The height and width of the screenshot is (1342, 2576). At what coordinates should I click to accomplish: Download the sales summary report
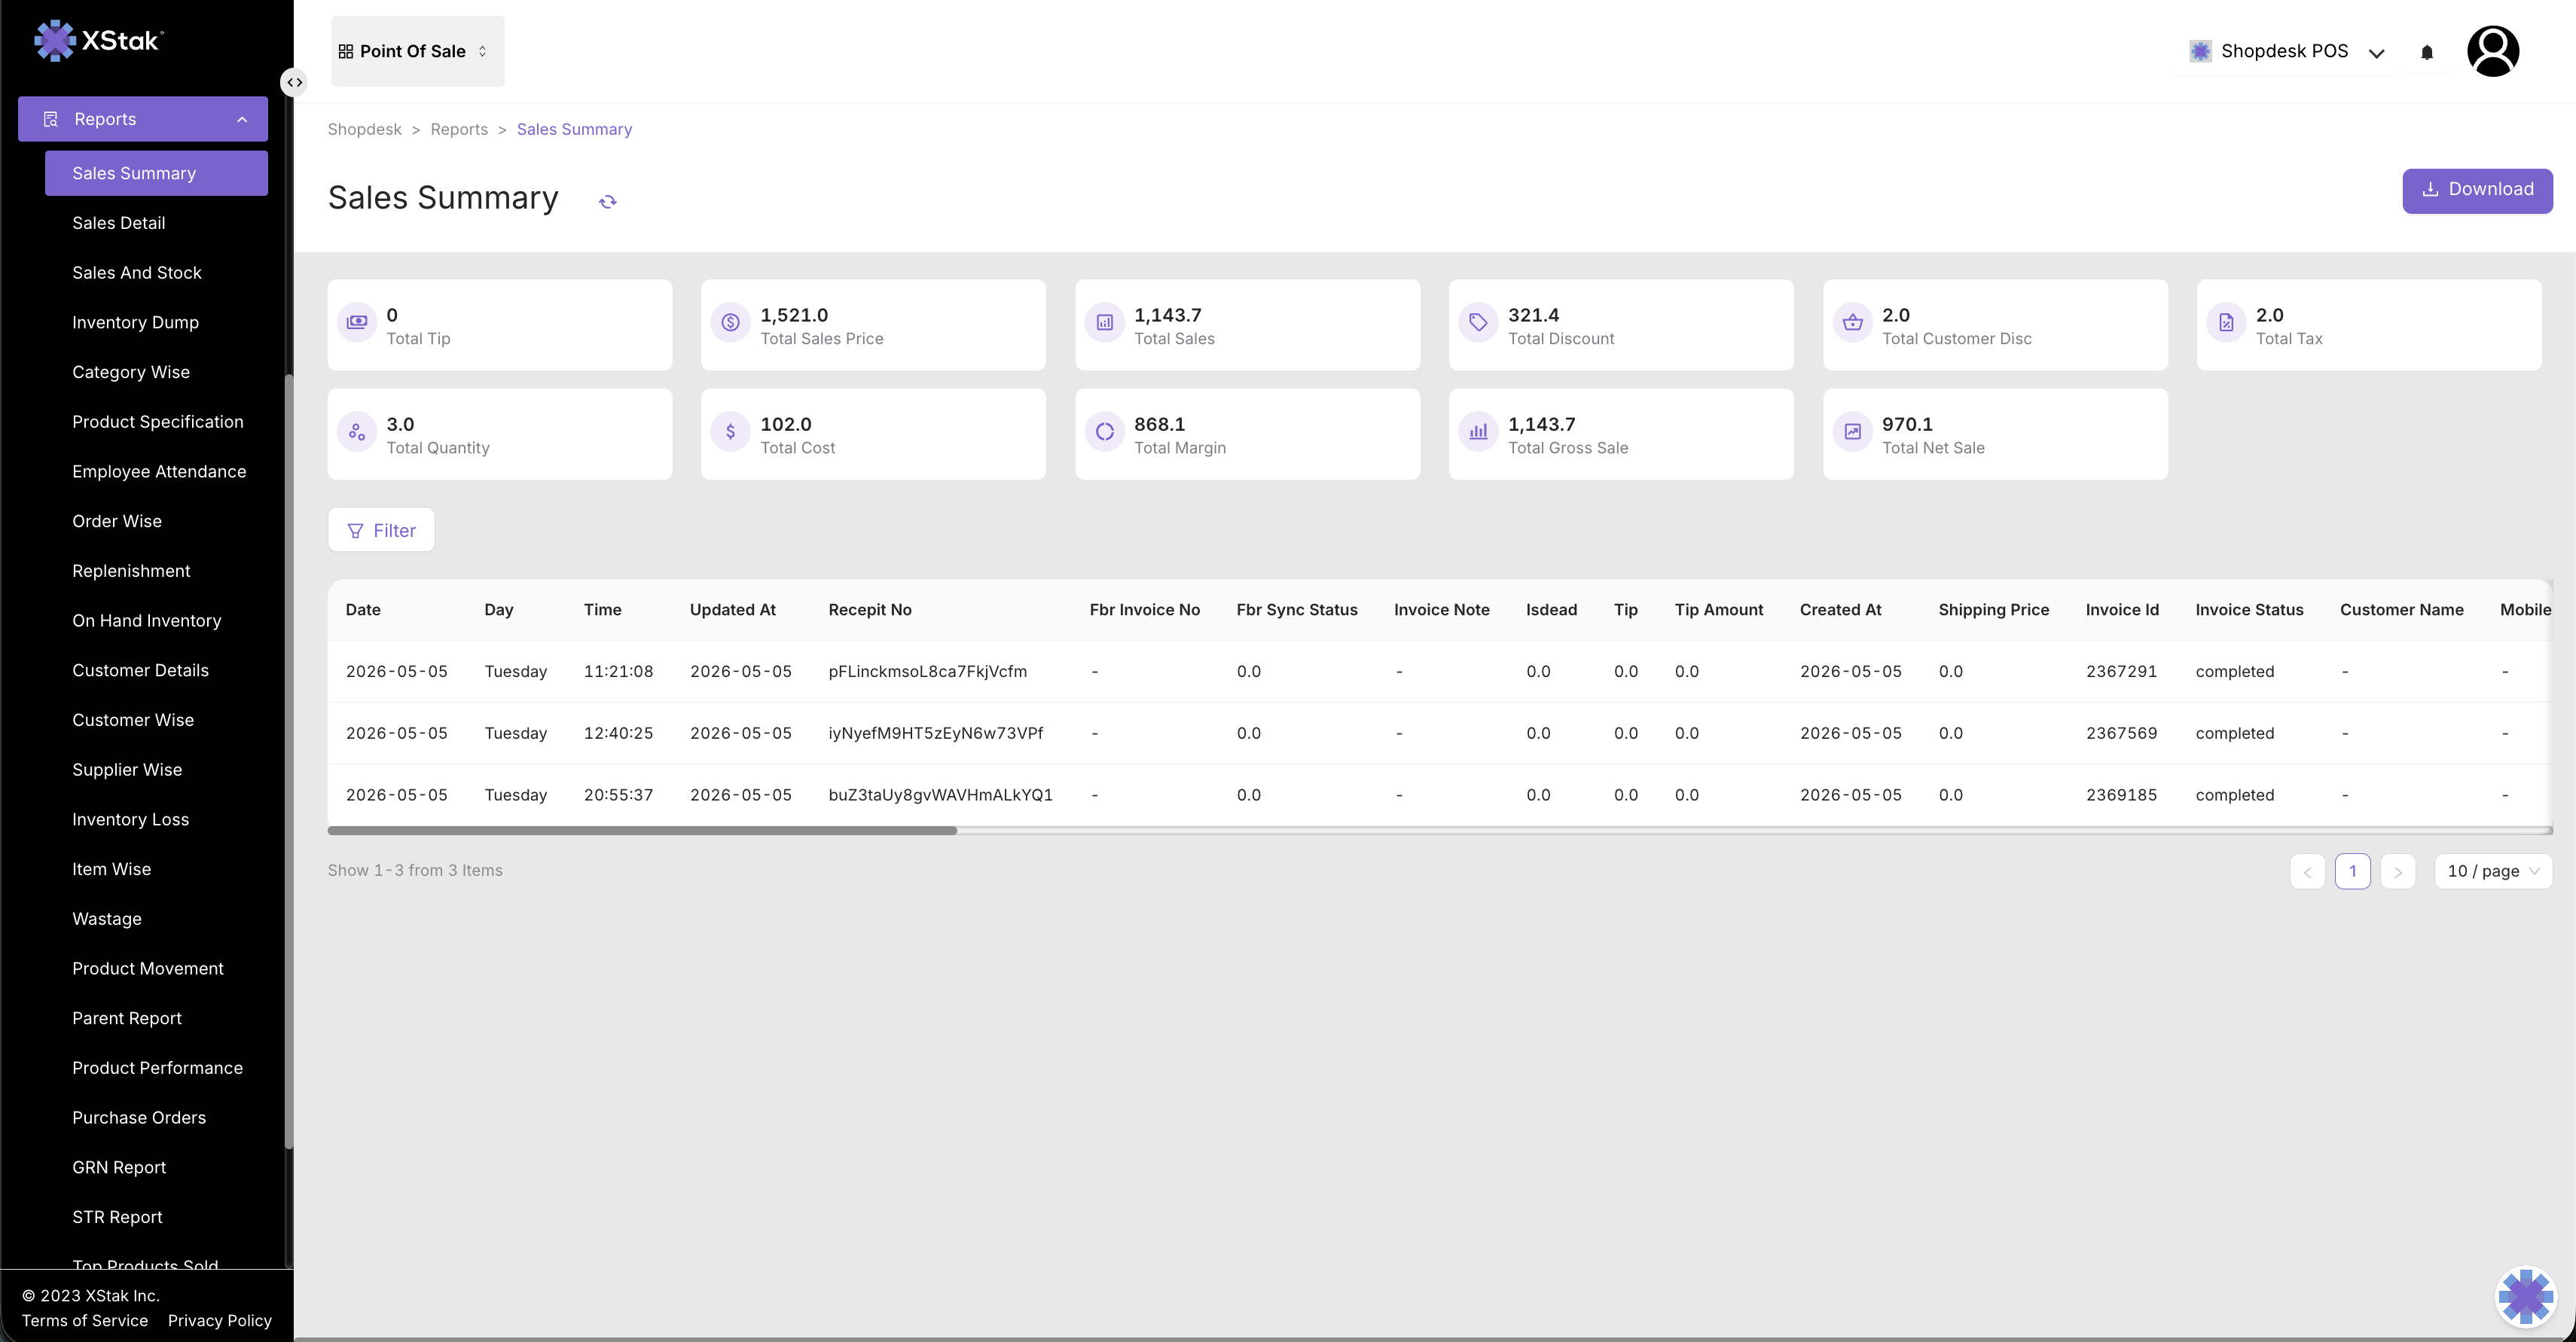click(x=2477, y=190)
